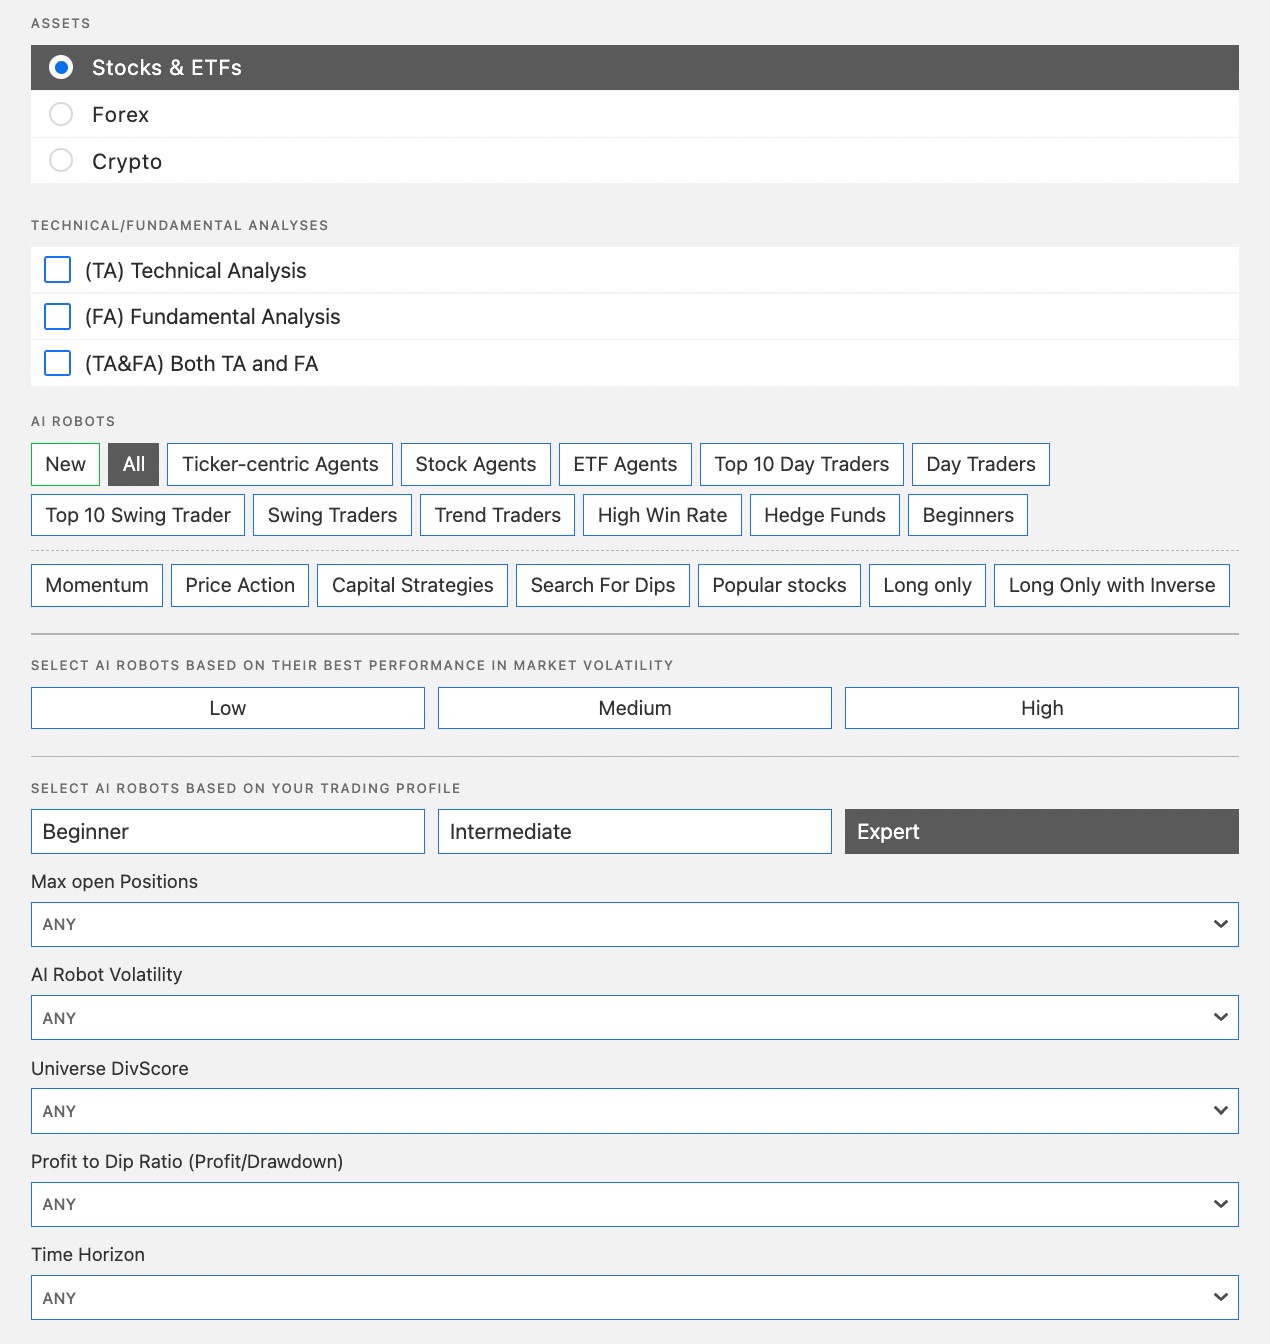Open the Time Horizon dropdown
1270x1344 pixels.
point(634,1297)
